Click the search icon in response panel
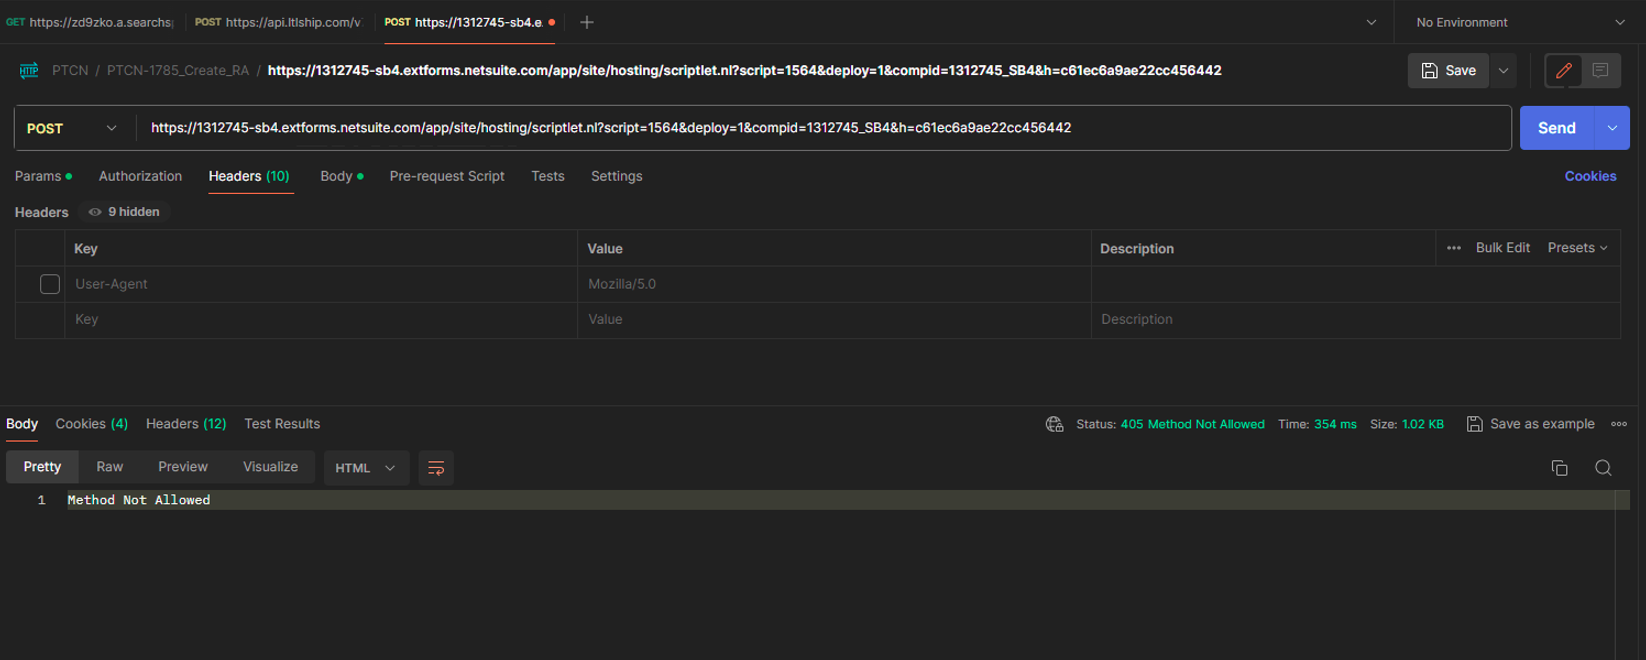This screenshot has height=660, width=1646. point(1603,468)
